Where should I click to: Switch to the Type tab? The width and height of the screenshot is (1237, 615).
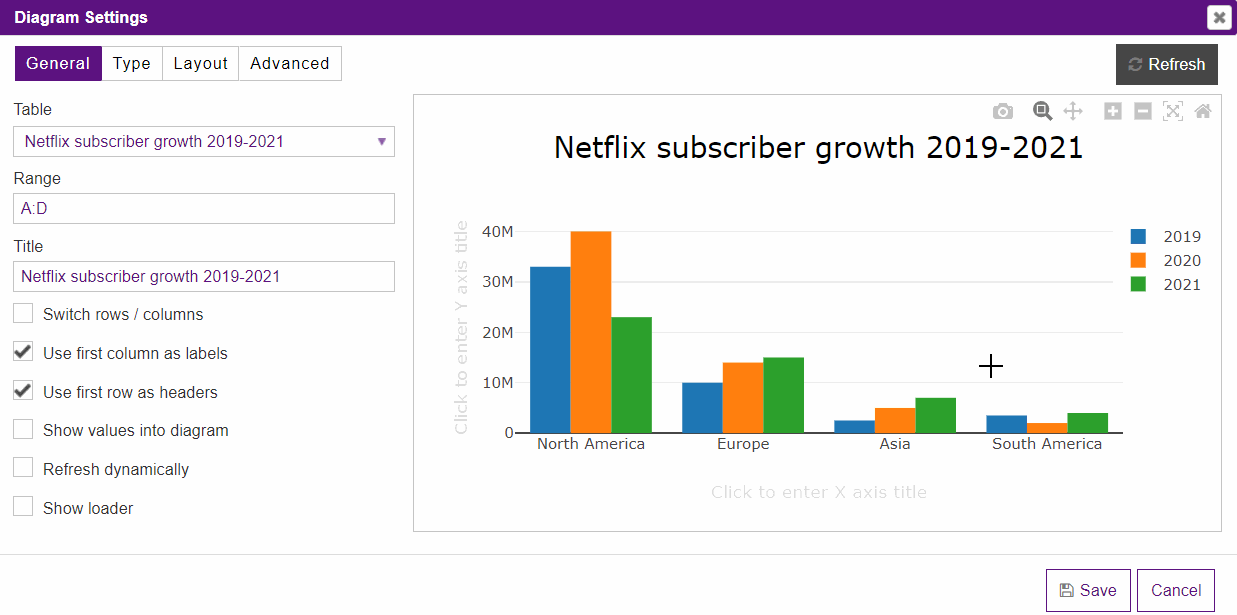pyautogui.click(x=132, y=64)
